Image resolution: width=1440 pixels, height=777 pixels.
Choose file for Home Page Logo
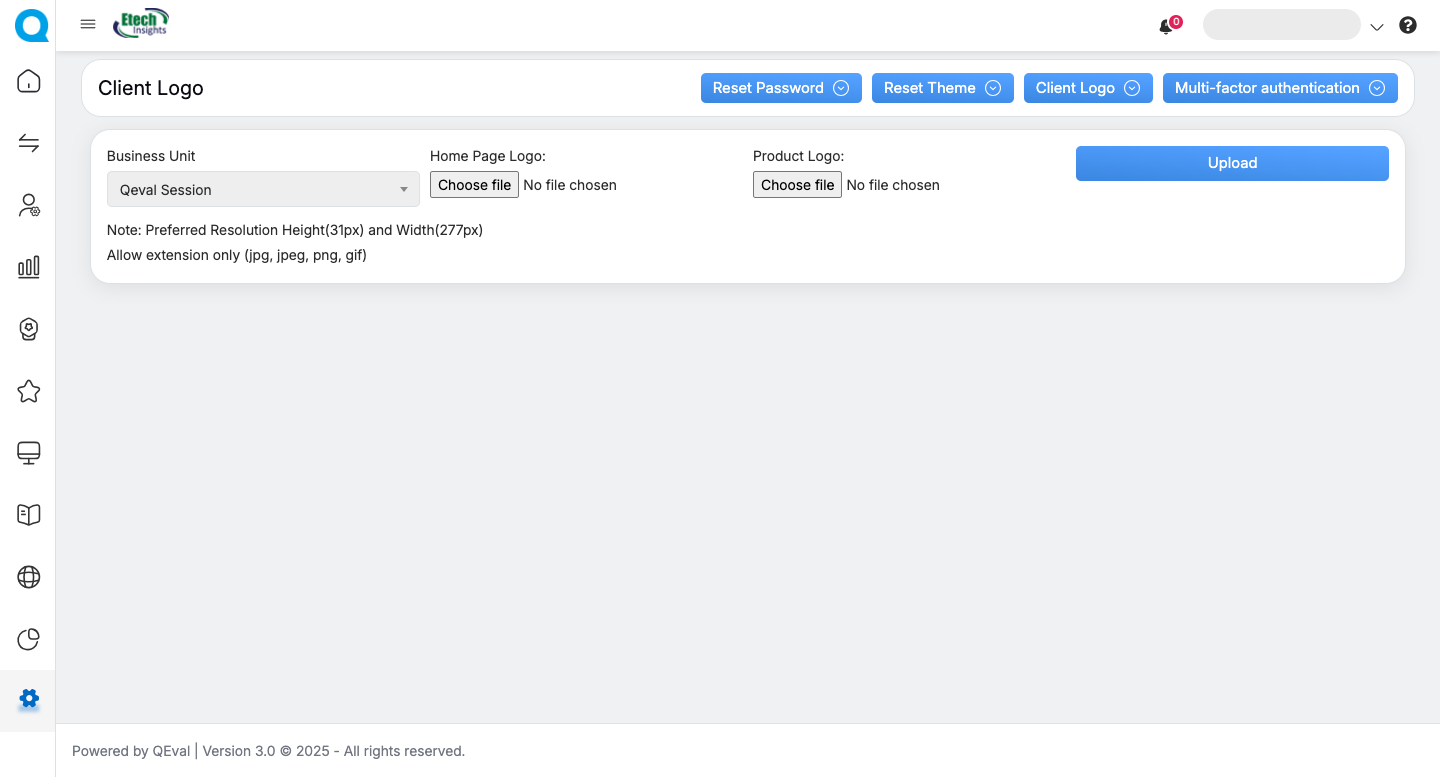pos(474,185)
